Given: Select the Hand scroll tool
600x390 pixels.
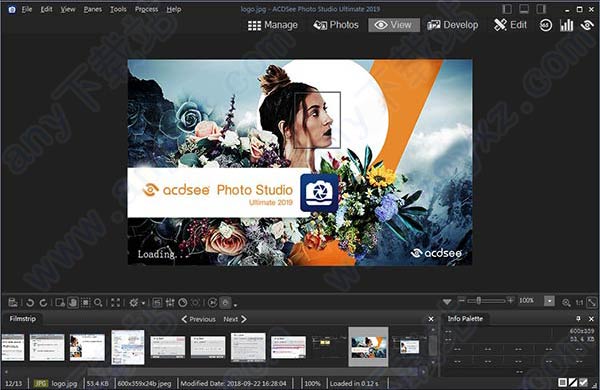Looking at the screenshot, I should point(73,303).
